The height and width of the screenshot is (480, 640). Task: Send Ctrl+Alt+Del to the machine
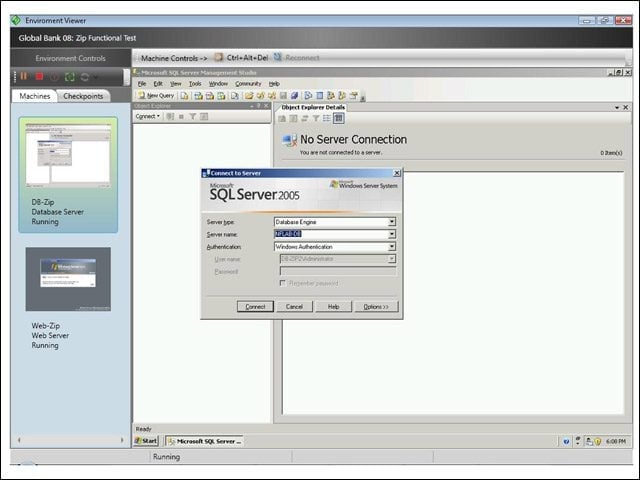pyautogui.click(x=242, y=58)
